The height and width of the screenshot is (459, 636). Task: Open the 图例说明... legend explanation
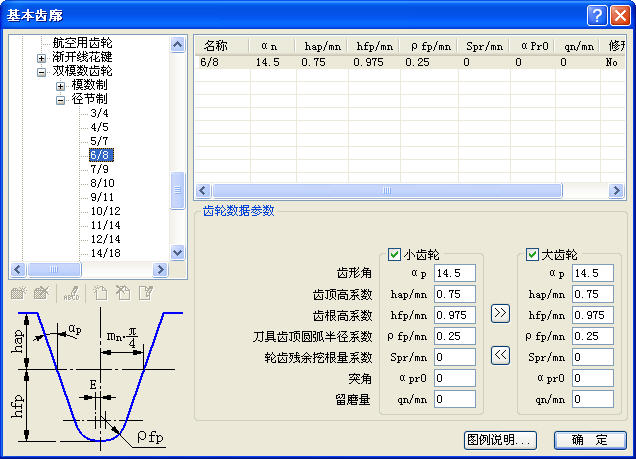[501, 440]
